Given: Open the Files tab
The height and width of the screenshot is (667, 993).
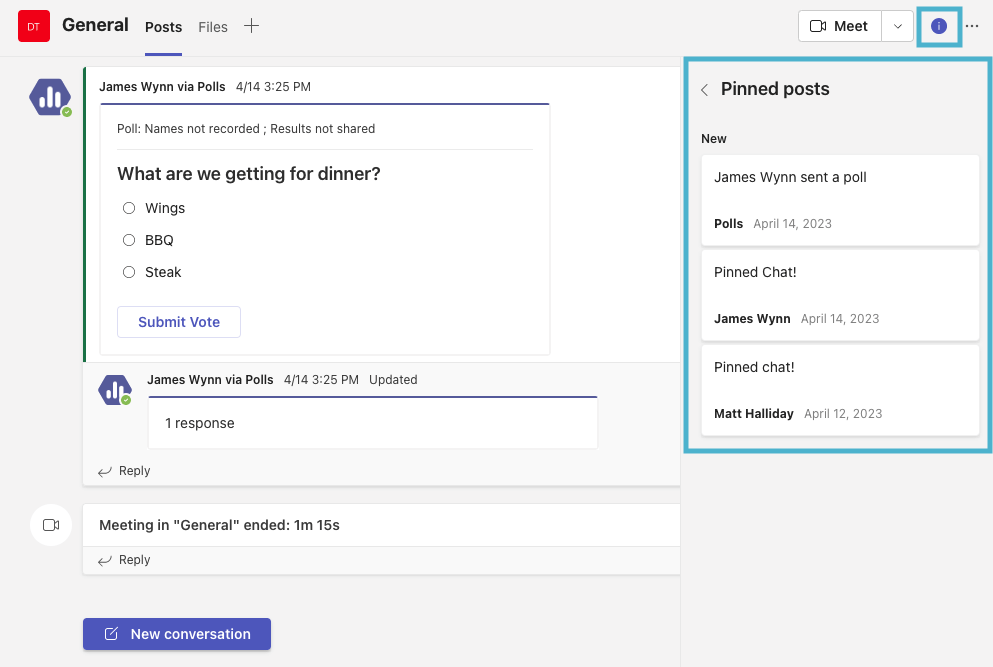Looking at the screenshot, I should pyautogui.click(x=213, y=27).
